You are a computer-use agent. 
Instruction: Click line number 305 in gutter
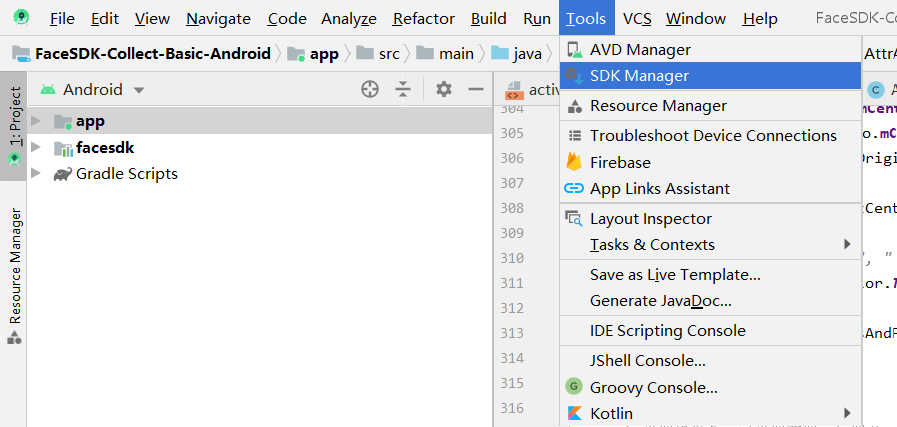511,133
